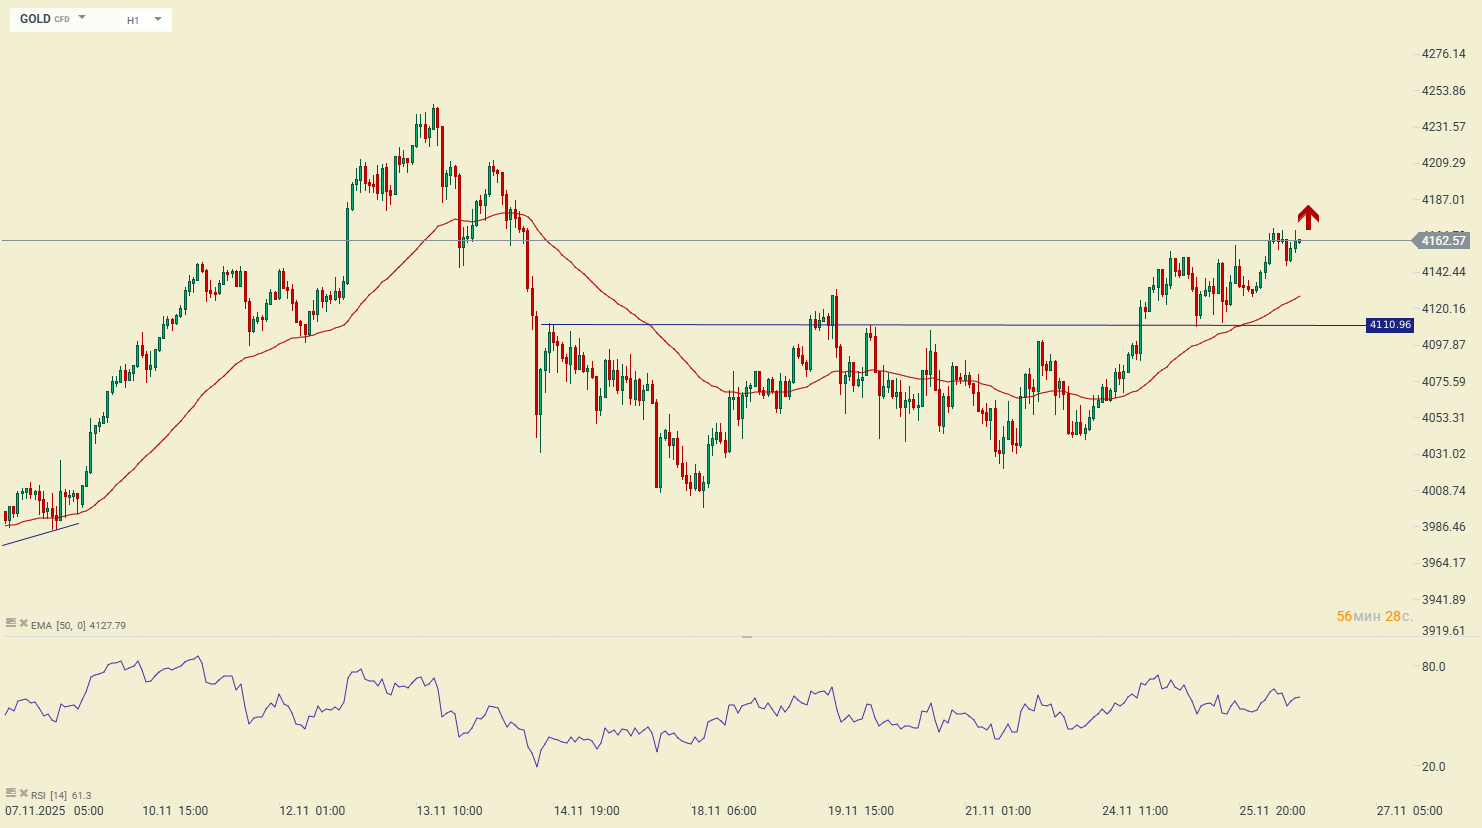1482x828 pixels.
Task: Click the 25.11 20:00 time axis label
Action: pos(1272,811)
